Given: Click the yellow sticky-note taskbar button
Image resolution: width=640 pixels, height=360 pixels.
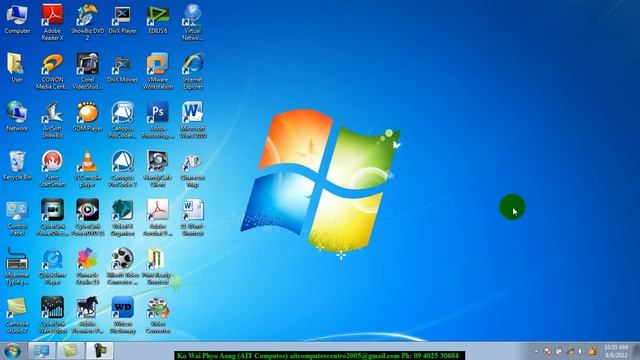Looking at the screenshot, I should pos(70,351).
